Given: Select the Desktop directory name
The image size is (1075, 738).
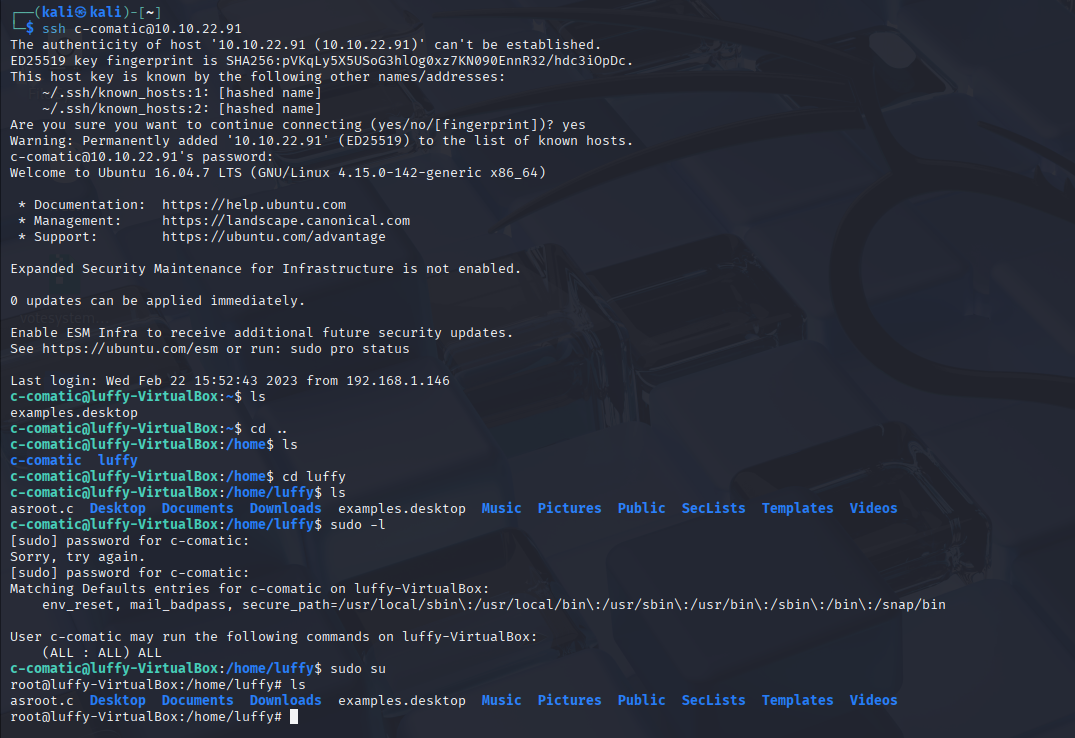Looking at the screenshot, I should (117, 507).
